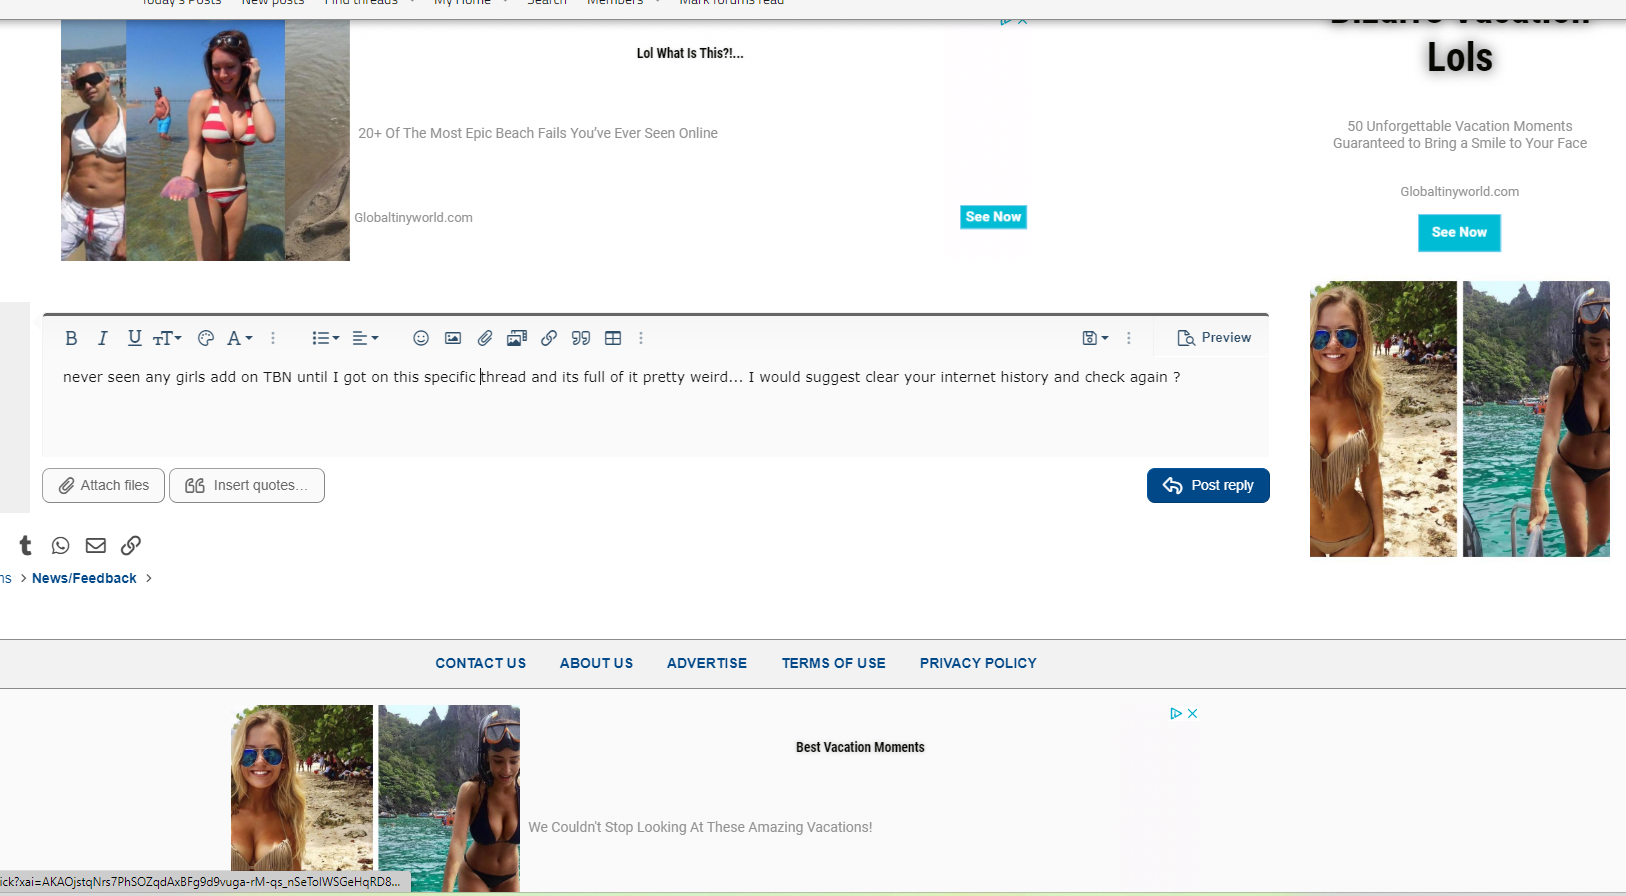Click the insert media toolbar icon
This screenshot has width=1626, height=896.
click(517, 338)
